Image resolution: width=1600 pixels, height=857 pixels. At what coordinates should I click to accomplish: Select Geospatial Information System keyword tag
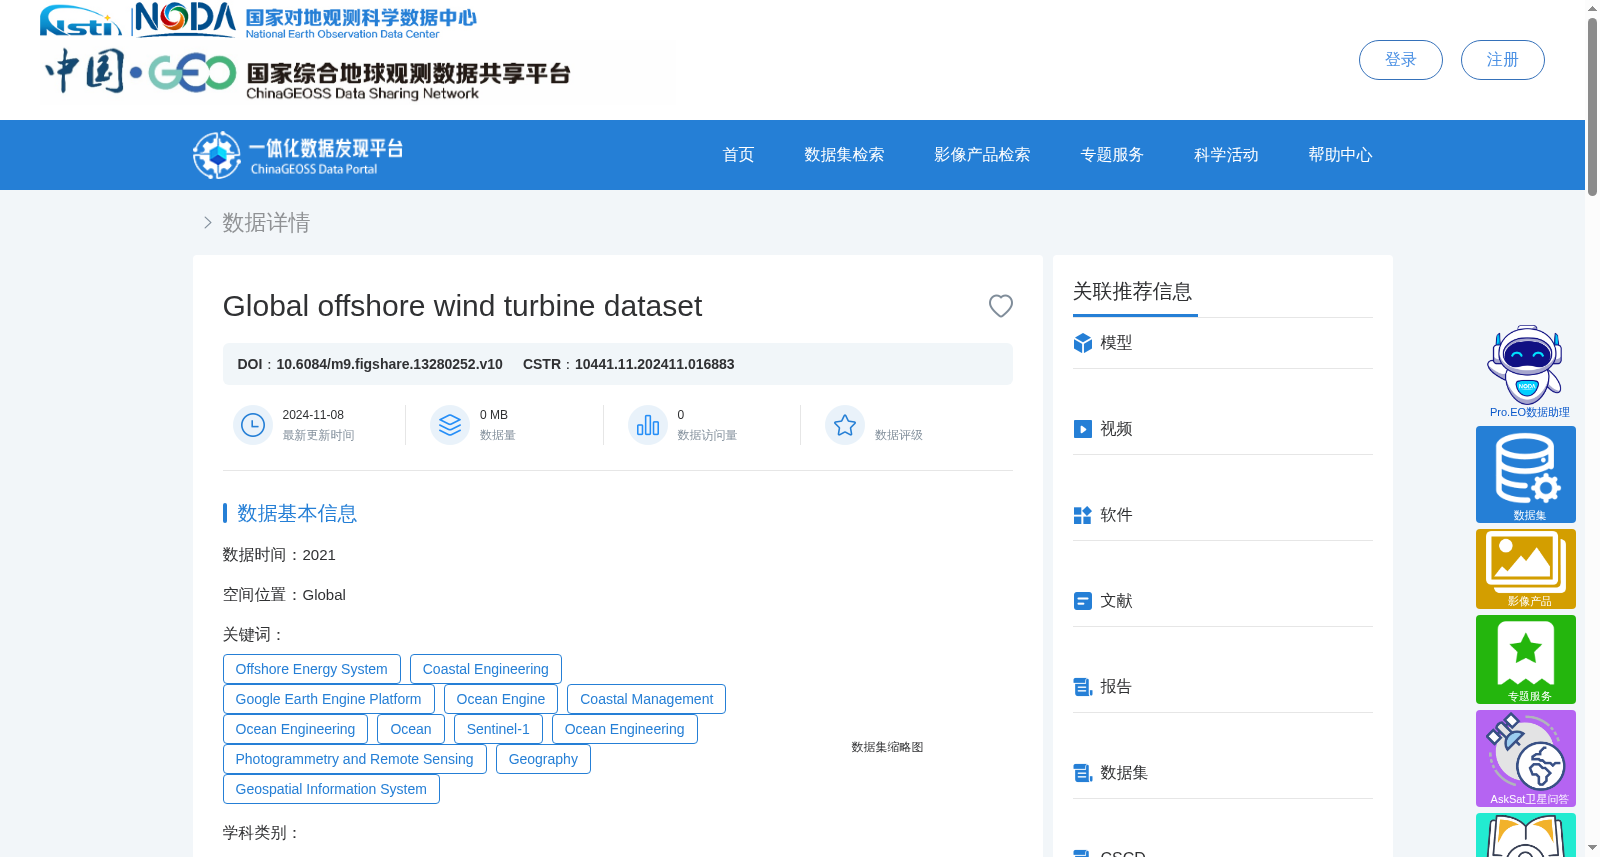point(331,789)
